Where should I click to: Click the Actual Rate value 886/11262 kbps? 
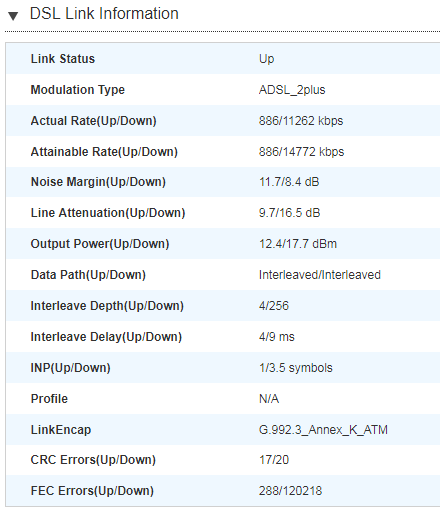[x=301, y=121]
